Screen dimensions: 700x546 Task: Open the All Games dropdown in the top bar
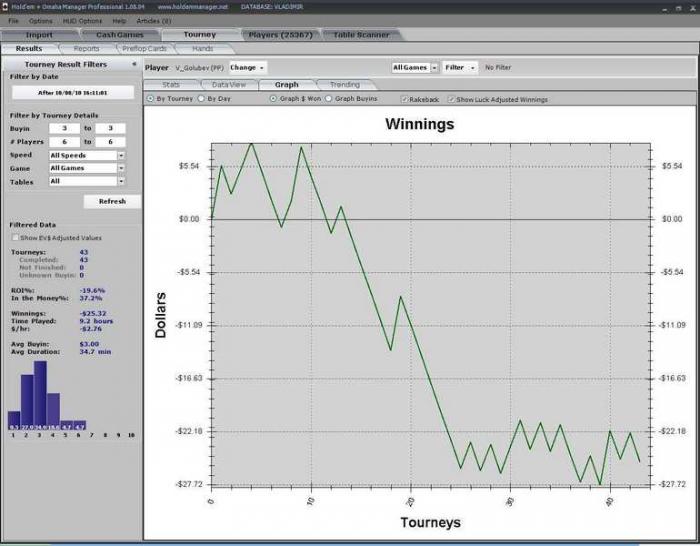[x=415, y=67]
